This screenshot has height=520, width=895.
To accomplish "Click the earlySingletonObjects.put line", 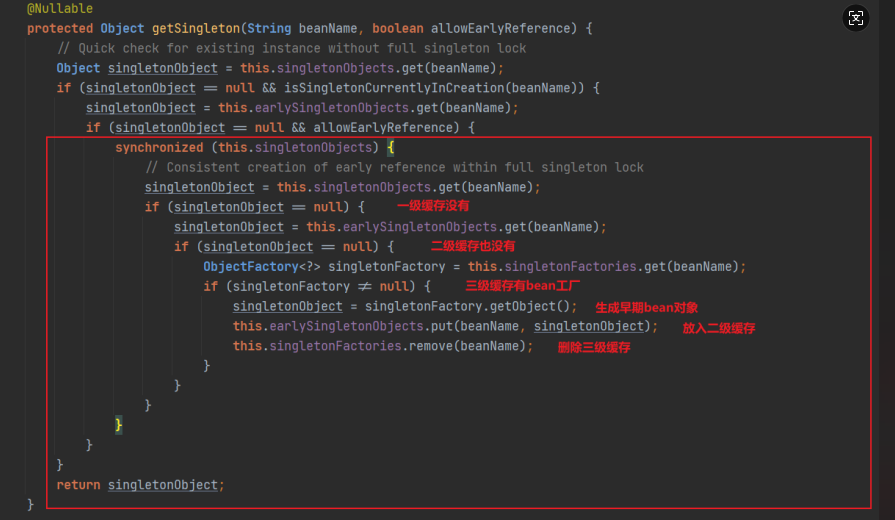I will coord(445,326).
